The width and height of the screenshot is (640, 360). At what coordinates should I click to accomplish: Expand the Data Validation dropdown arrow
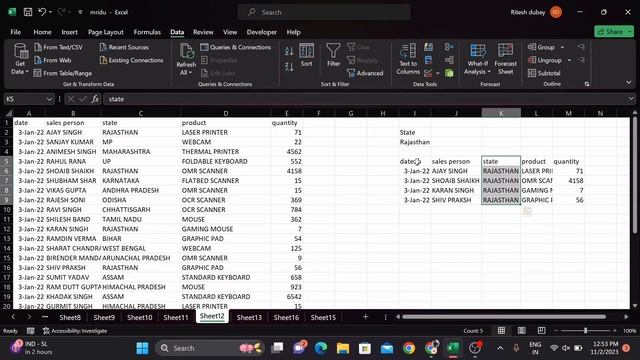tap(438, 73)
